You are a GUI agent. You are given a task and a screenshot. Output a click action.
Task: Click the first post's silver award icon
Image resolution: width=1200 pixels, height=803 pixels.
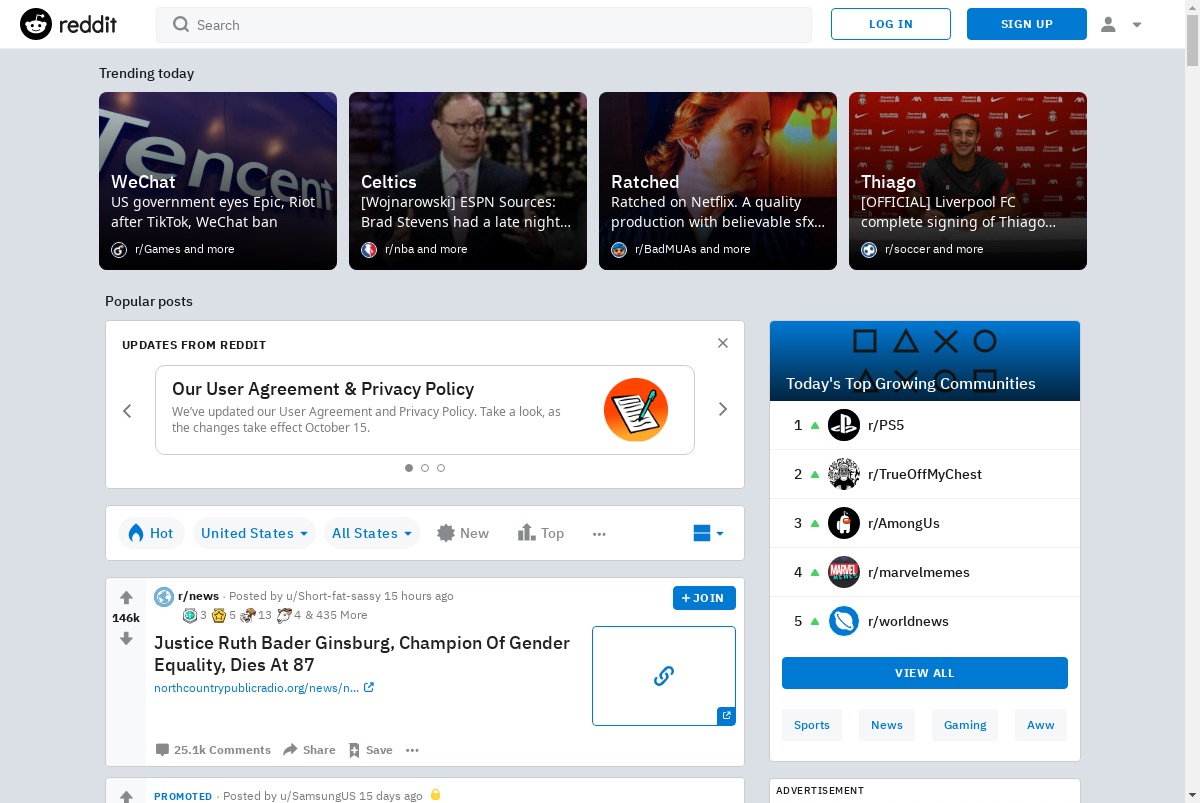(x=190, y=615)
